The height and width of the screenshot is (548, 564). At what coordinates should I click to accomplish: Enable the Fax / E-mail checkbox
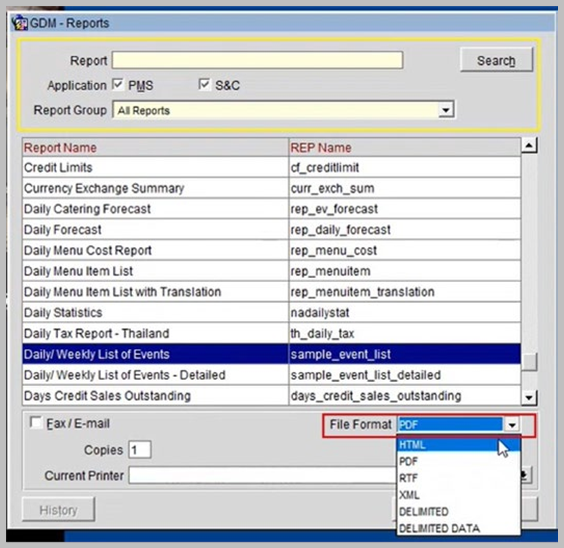click(36, 422)
